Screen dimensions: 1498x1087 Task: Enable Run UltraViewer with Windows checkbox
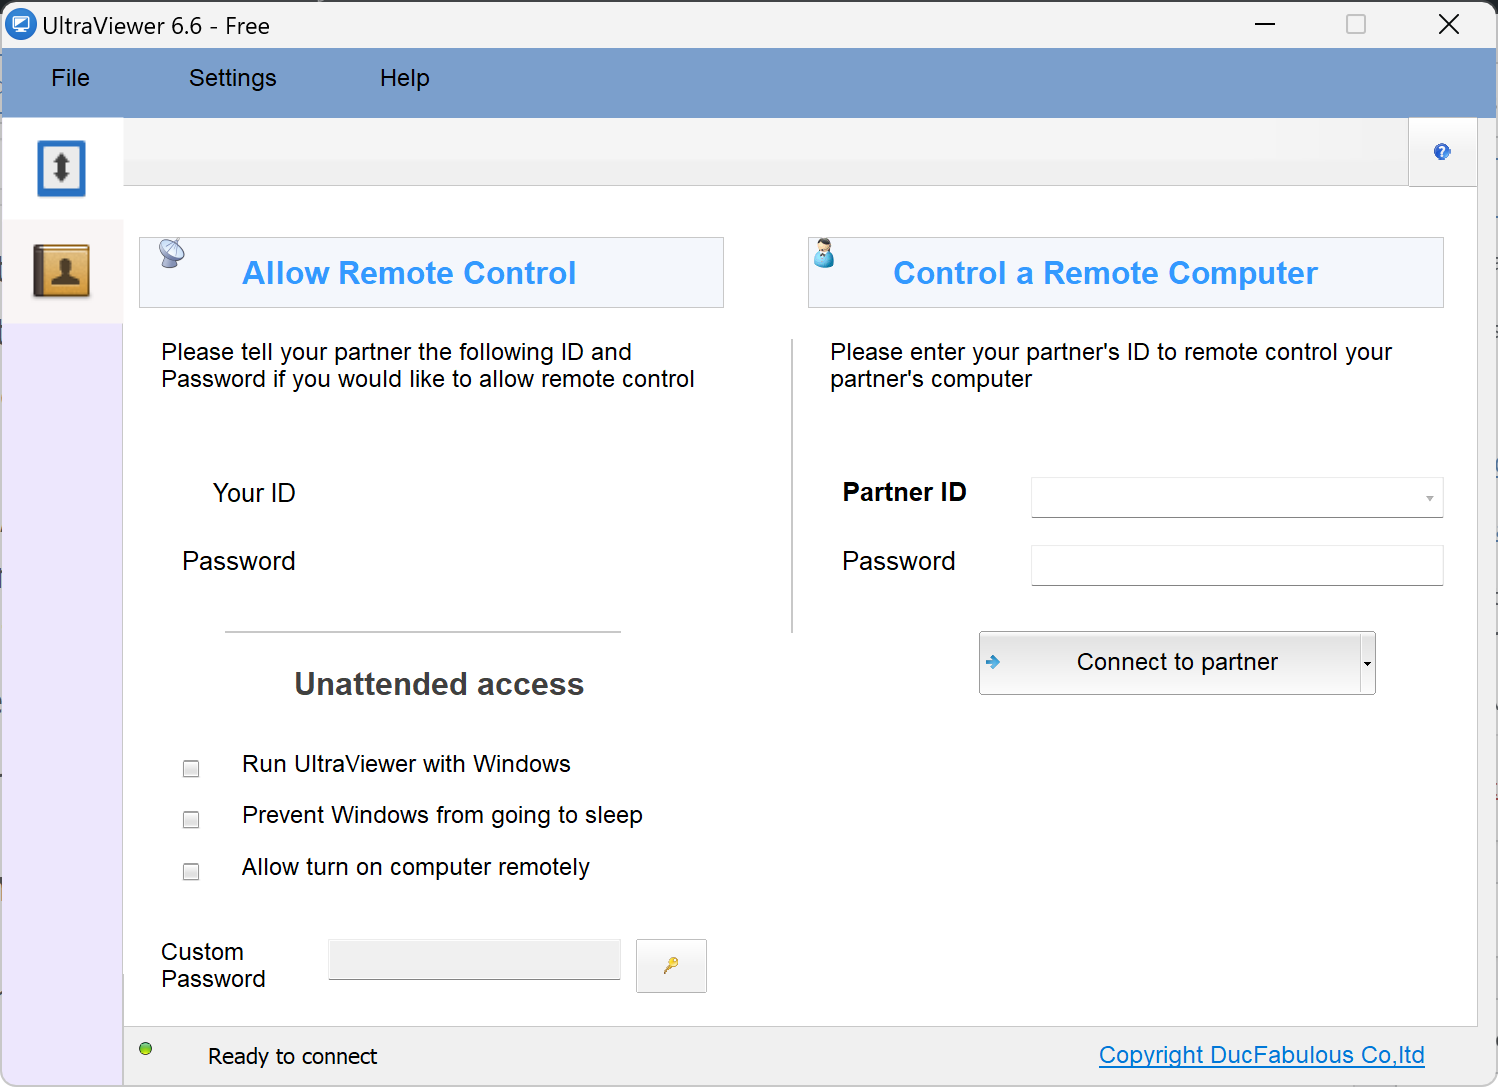191,768
